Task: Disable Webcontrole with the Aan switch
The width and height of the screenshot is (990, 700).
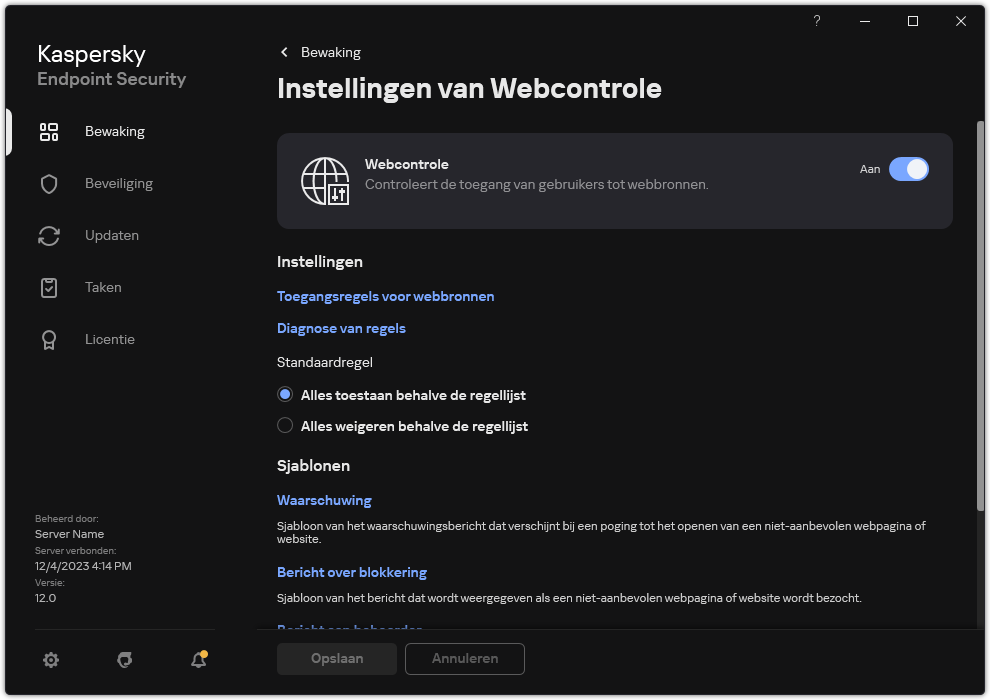Action: [x=909, y=169]
